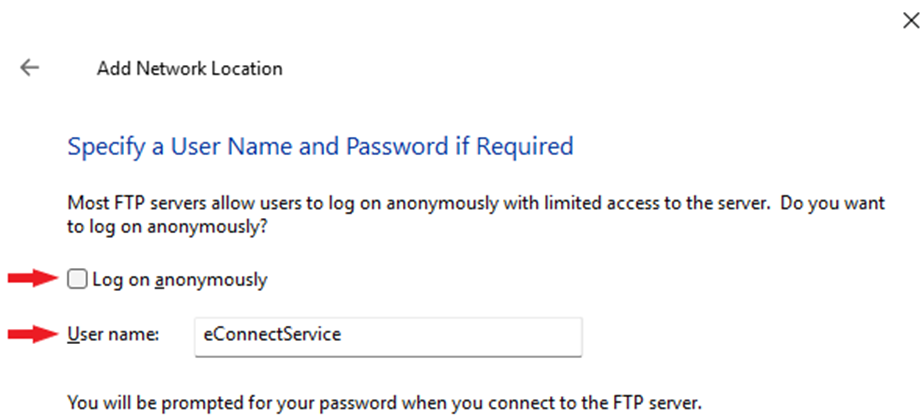Screen dimensions: 924x420
Task: Click the red arrow beside User name
Action: (x=34, y=335)
